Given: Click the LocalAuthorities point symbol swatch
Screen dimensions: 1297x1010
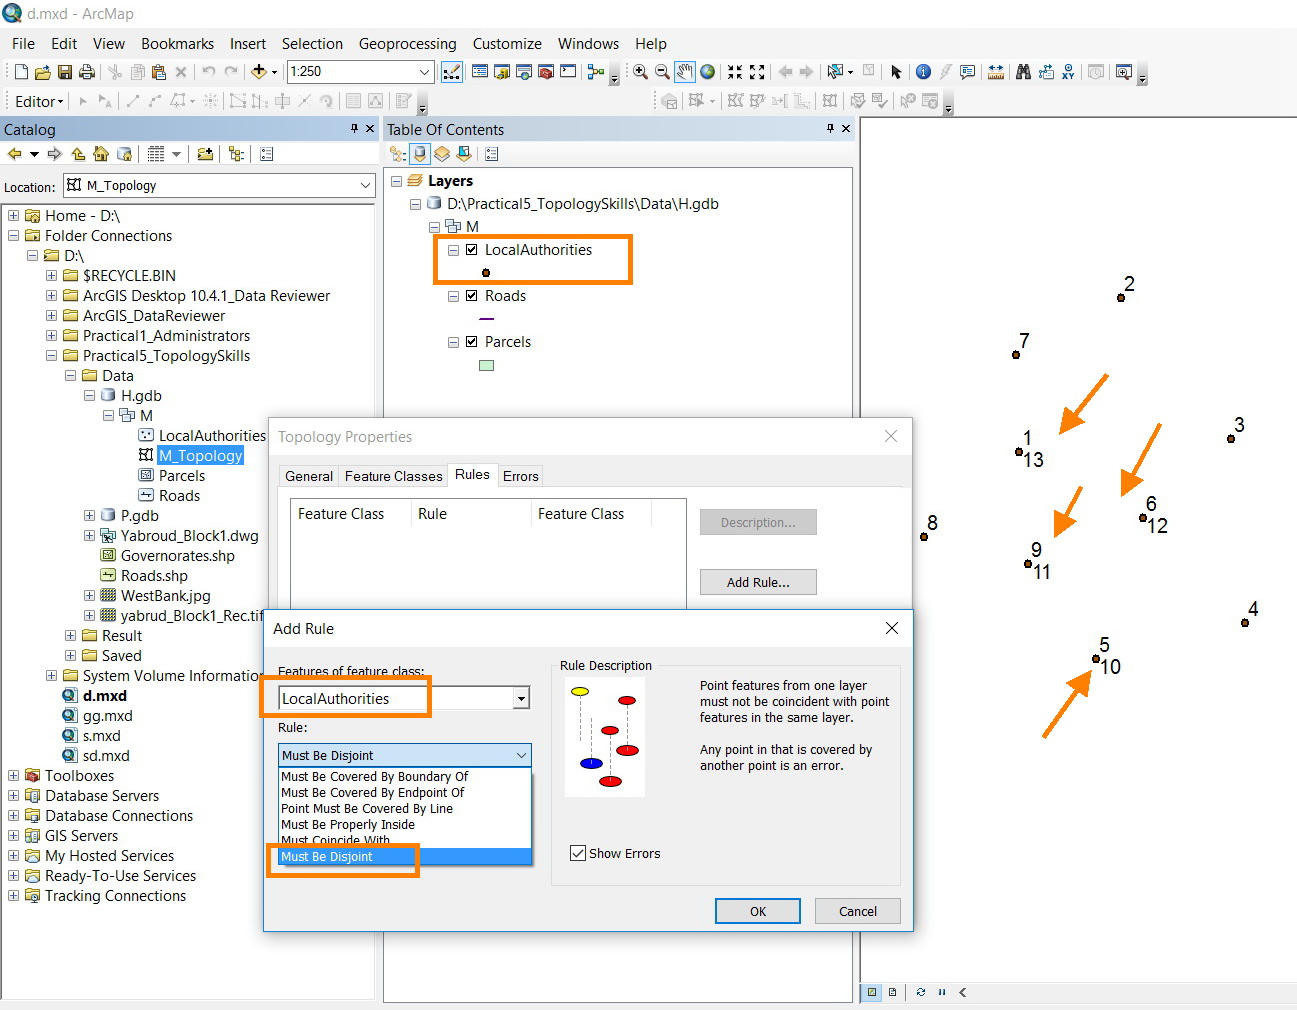Looking at the screenshot, I should click(486, 273).
